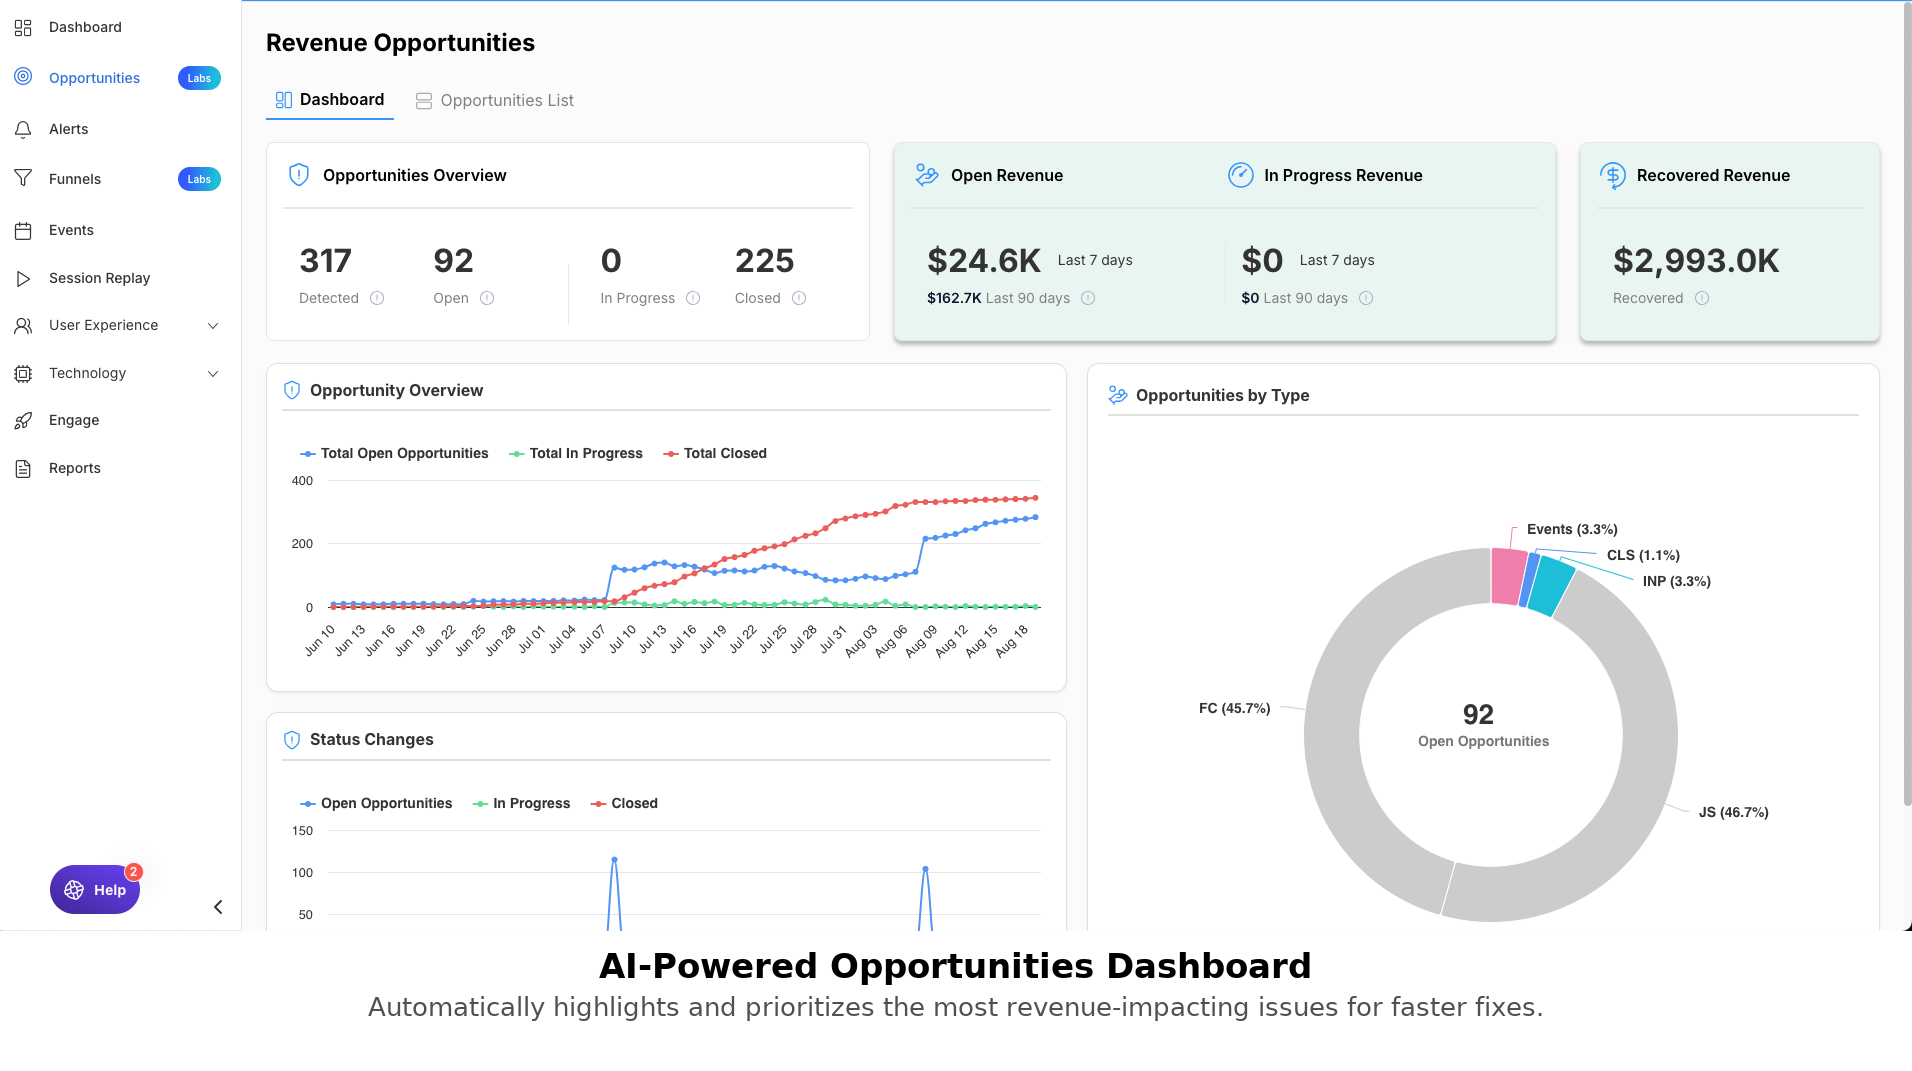Open Funnels via its funnel icon
This screenshot has width=1912, height=1071.
23,179
